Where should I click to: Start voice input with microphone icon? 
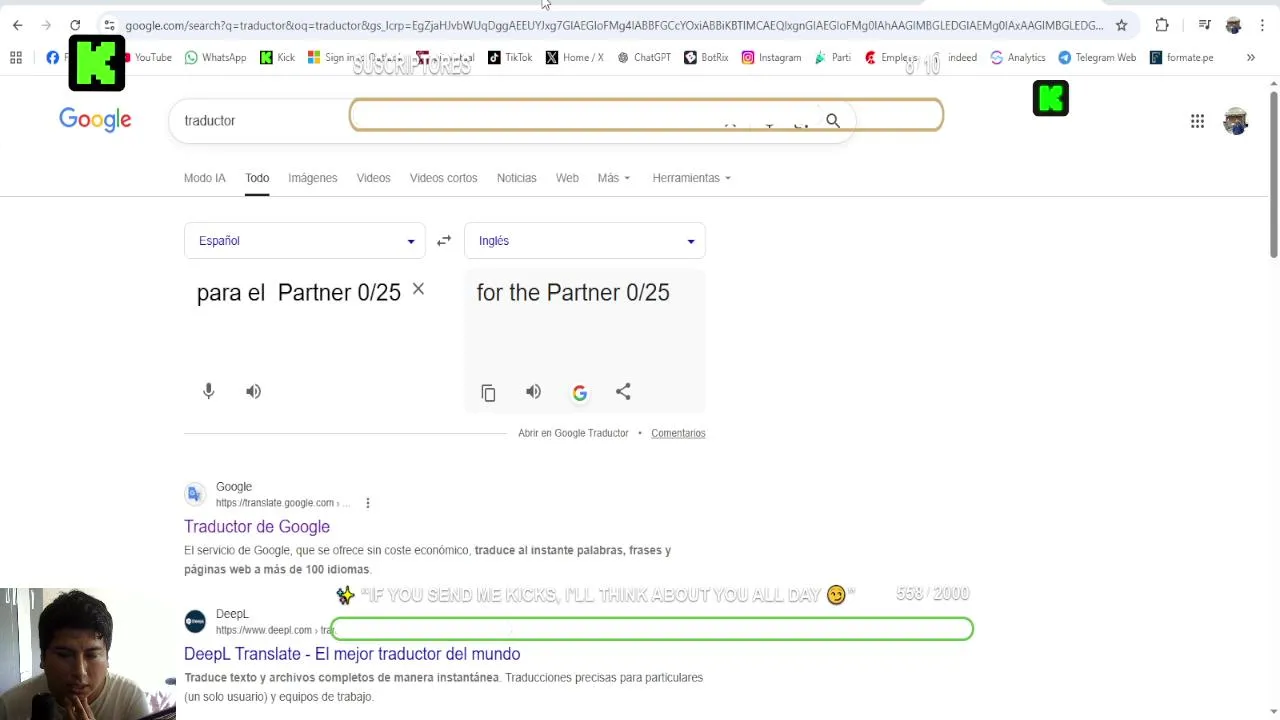point(208,391)
